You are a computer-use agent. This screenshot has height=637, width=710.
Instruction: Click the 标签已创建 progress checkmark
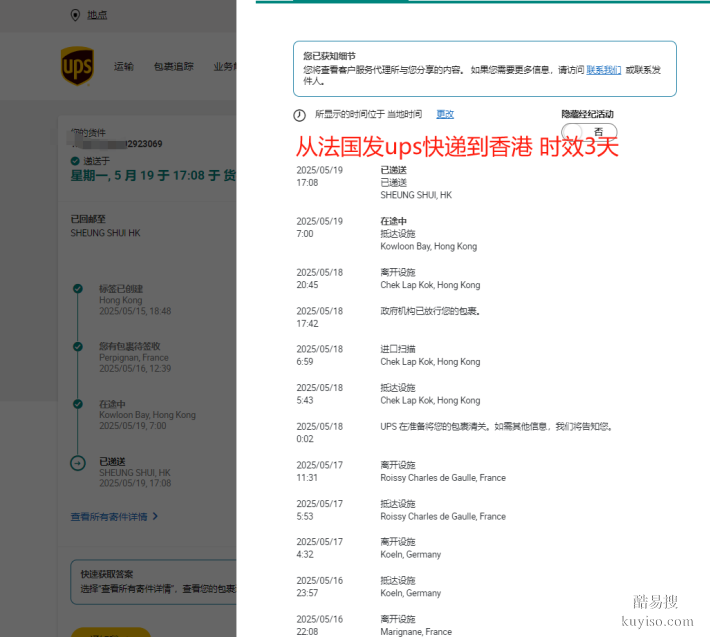[x=78, y=288]
